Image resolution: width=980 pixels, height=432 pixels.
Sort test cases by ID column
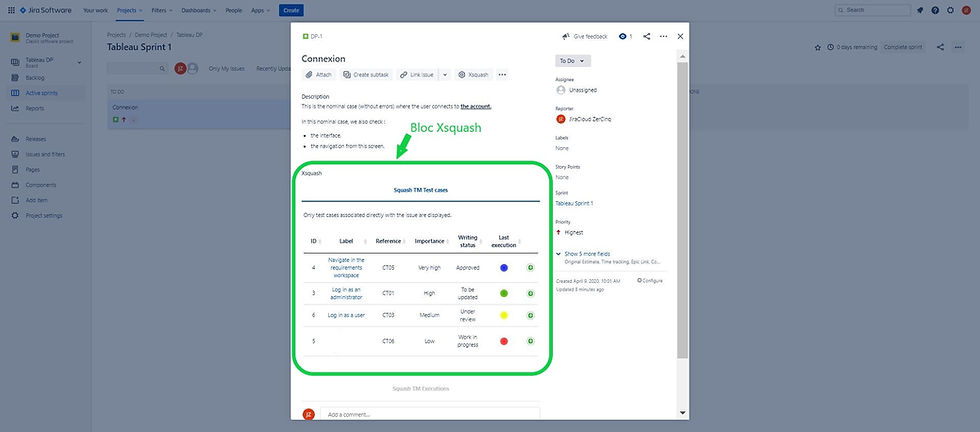click(x=314, y=241)
